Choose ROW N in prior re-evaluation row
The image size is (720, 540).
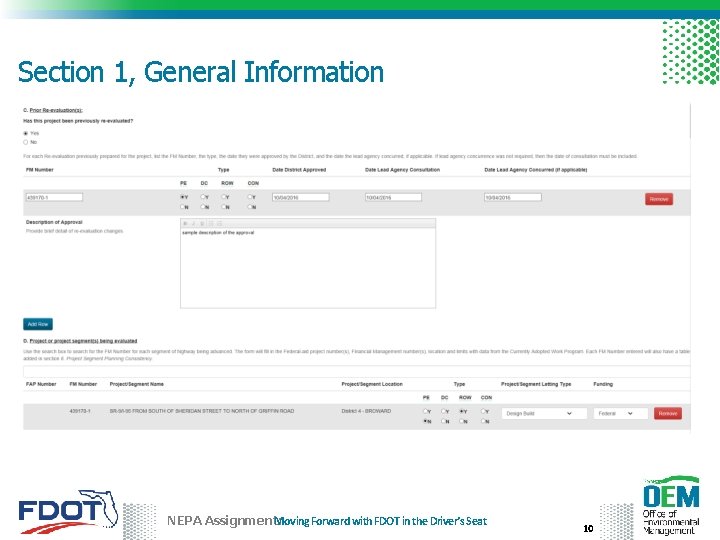click(224, 207)
